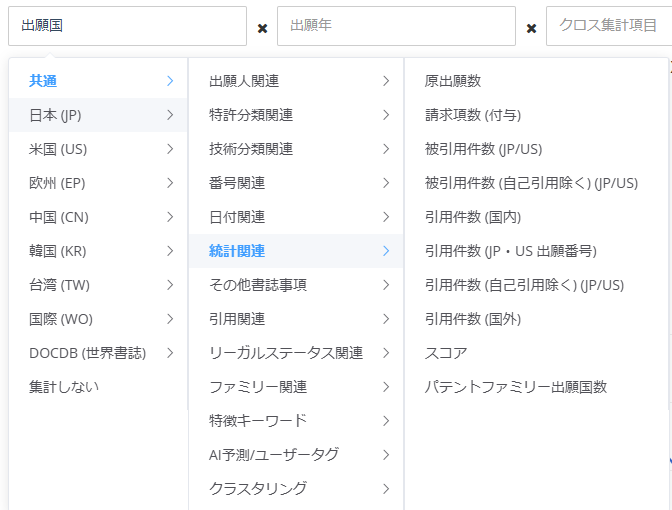Open the クロス集計項目 field
Screen dimensions: 672x510
click(608, 26)
